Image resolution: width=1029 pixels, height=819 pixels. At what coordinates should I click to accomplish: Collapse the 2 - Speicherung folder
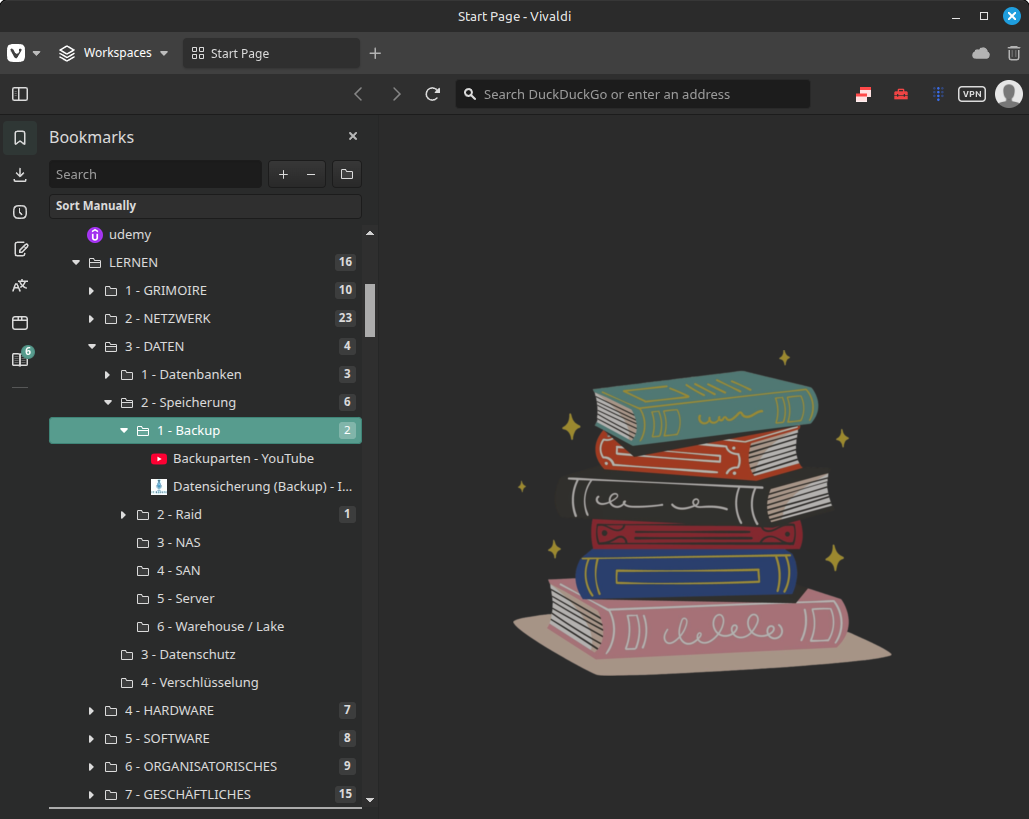[x=108, y=402]
